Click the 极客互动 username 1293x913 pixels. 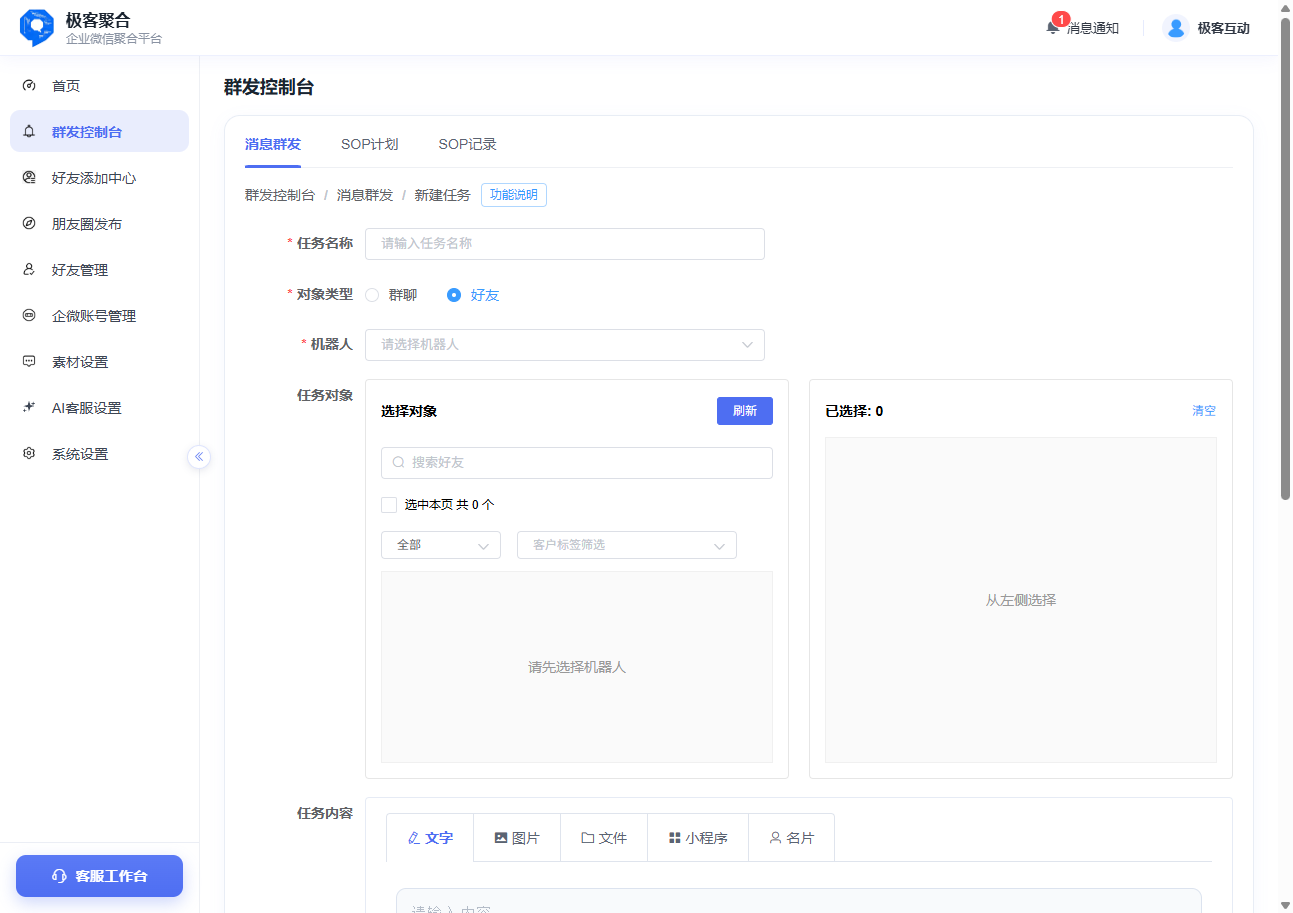point(1224,28)
